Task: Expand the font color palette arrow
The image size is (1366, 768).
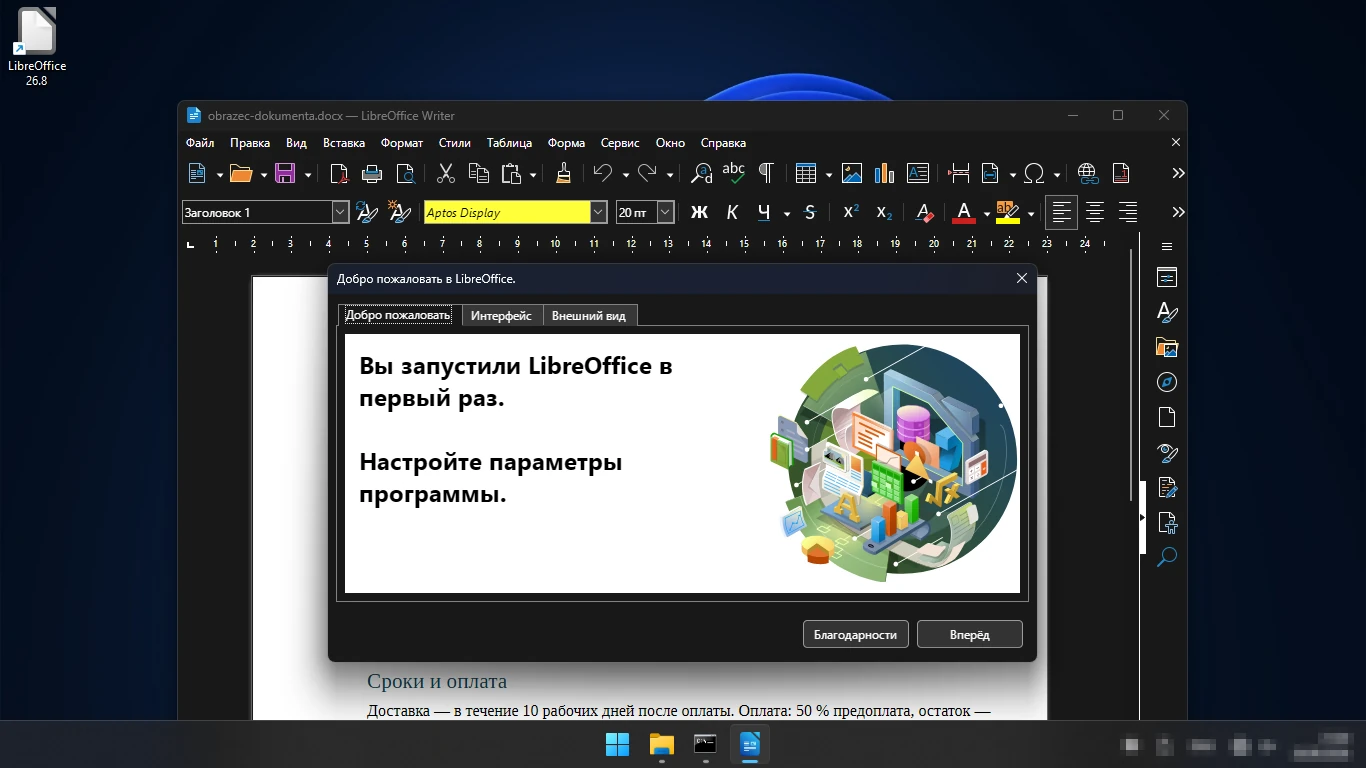Action: 986,213
